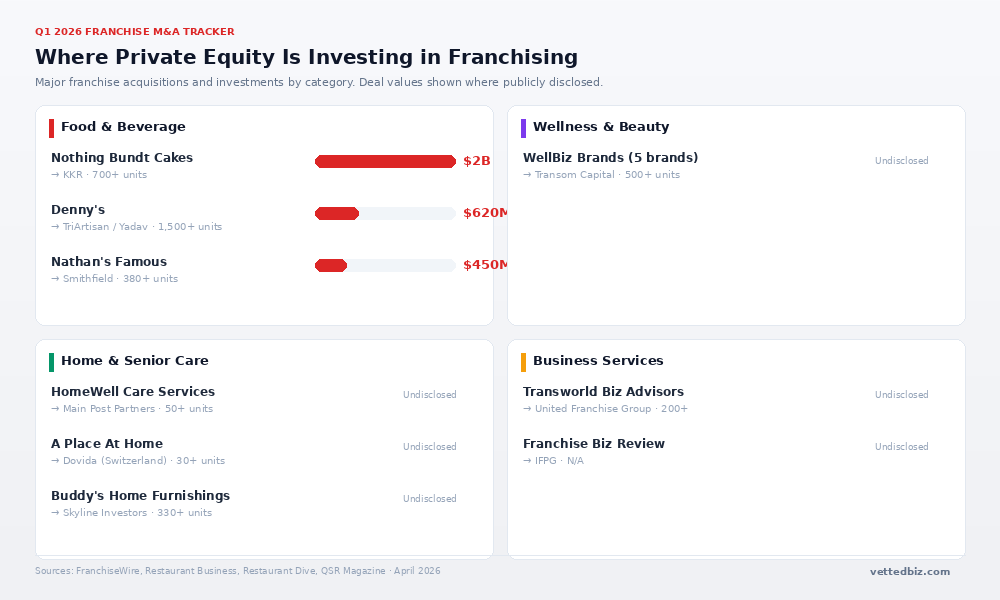Select the Nathan's Famous deal value bar
This screenshot has width=1000, height=600.
[385, 265]
